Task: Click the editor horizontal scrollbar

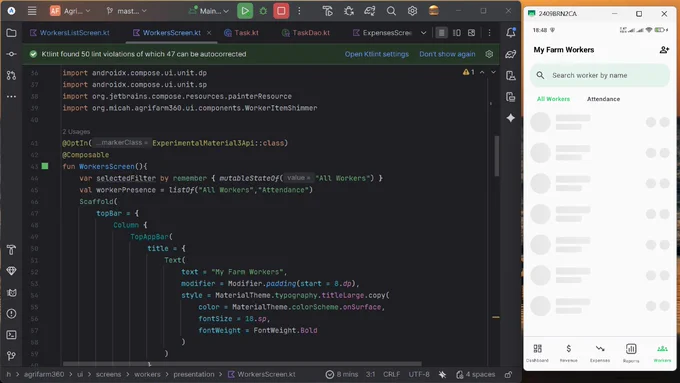Action: pos(242,363)
